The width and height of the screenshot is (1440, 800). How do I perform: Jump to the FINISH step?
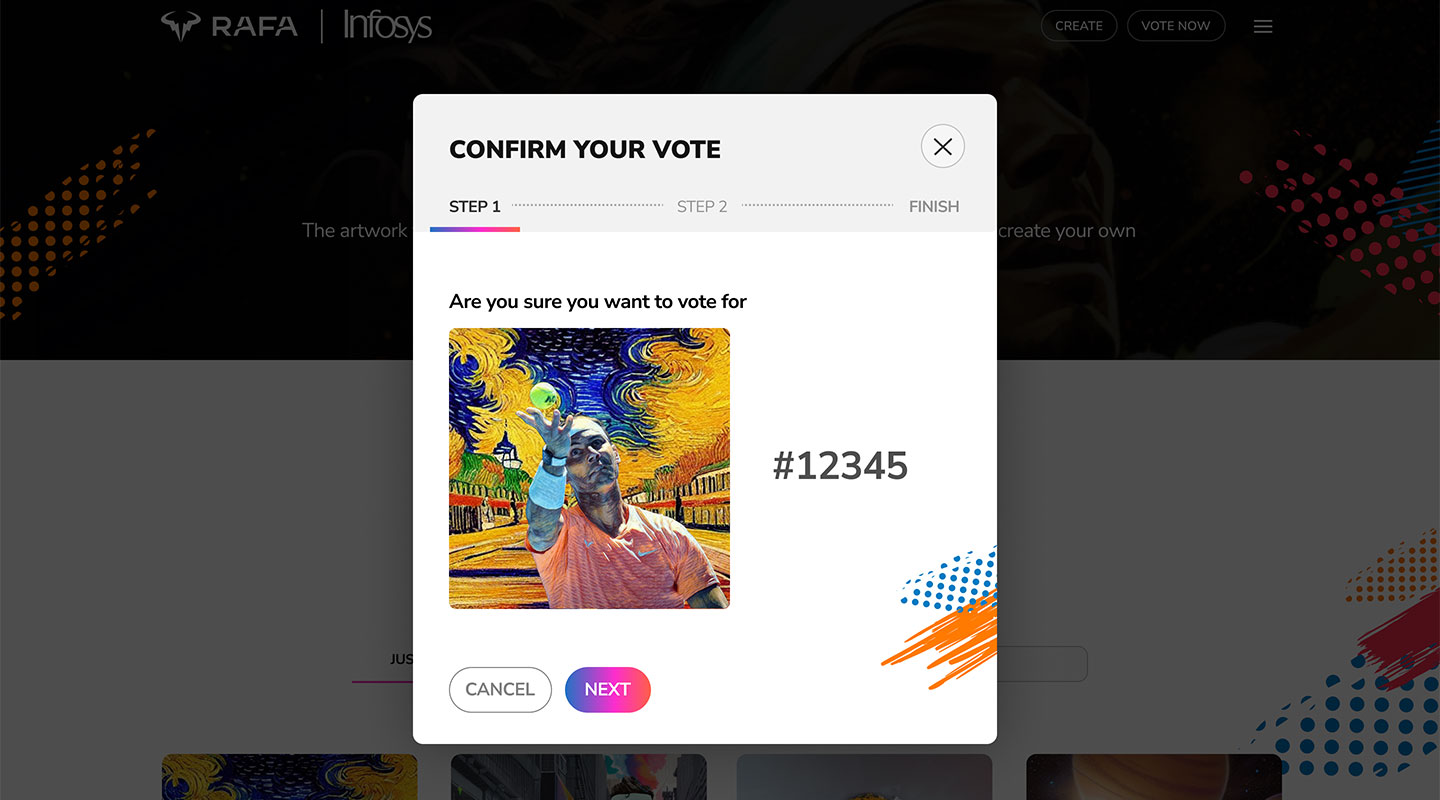coord(934,207)
